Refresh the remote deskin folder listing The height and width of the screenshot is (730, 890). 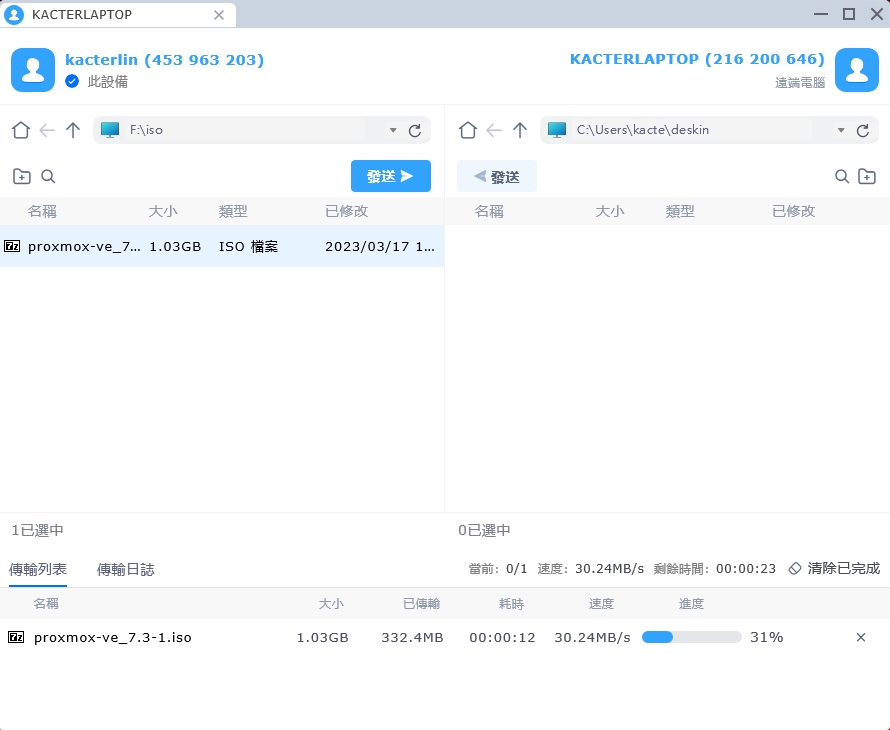point(862,130)
